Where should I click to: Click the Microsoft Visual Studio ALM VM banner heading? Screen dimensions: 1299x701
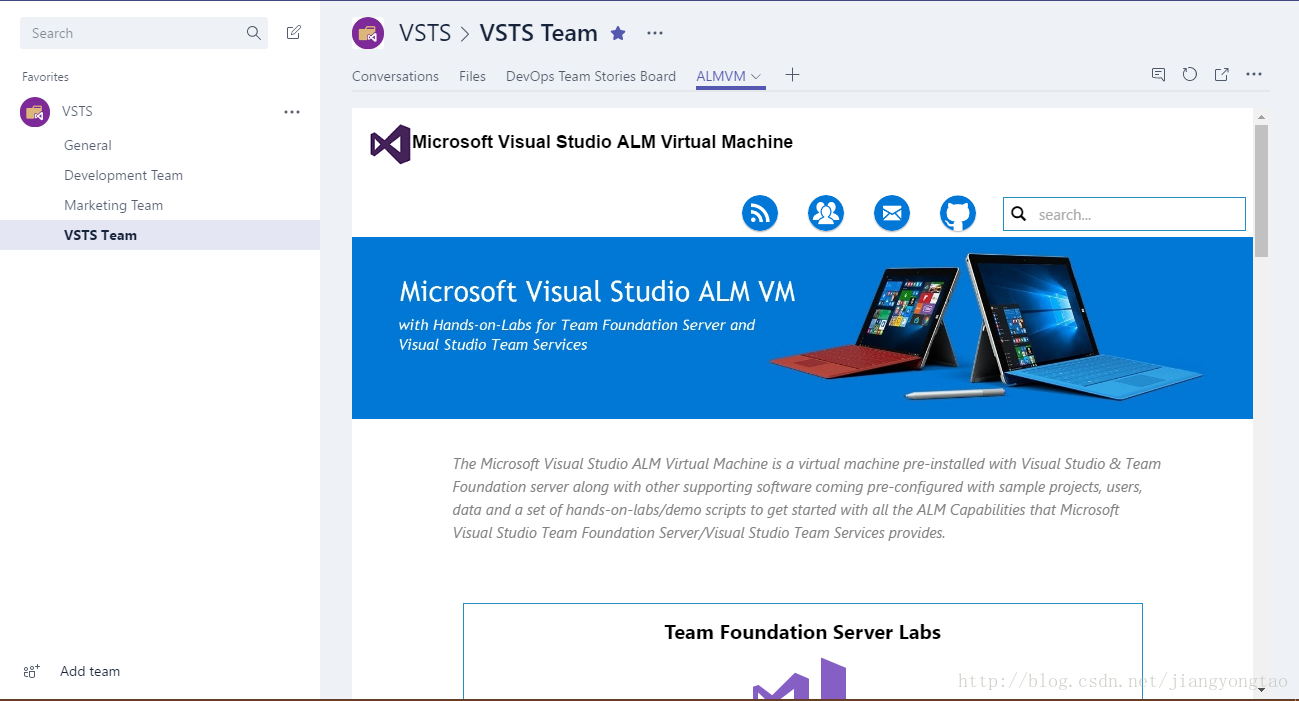tap(597, 291)
